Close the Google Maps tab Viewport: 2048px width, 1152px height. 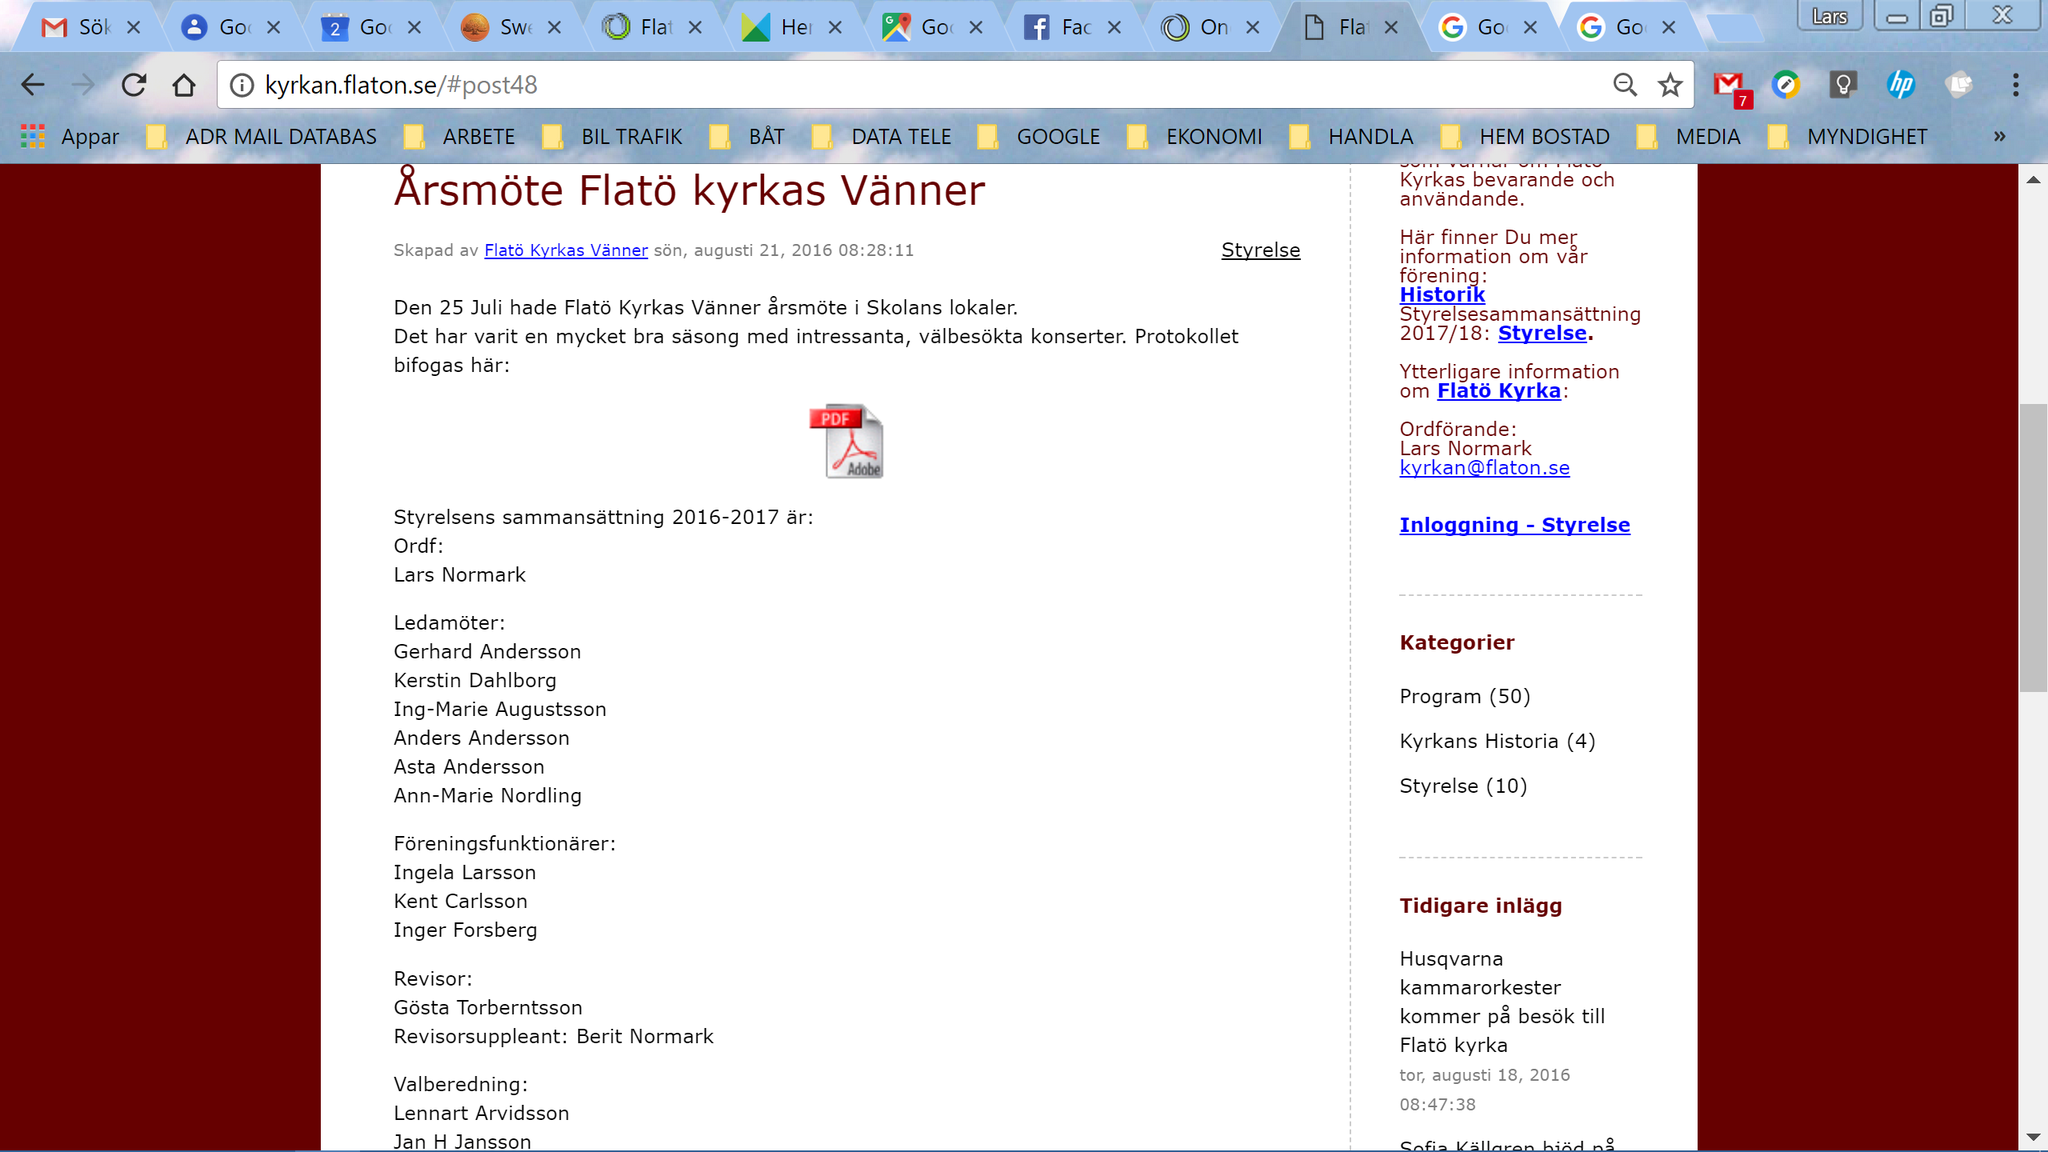(x=976, y=28)
